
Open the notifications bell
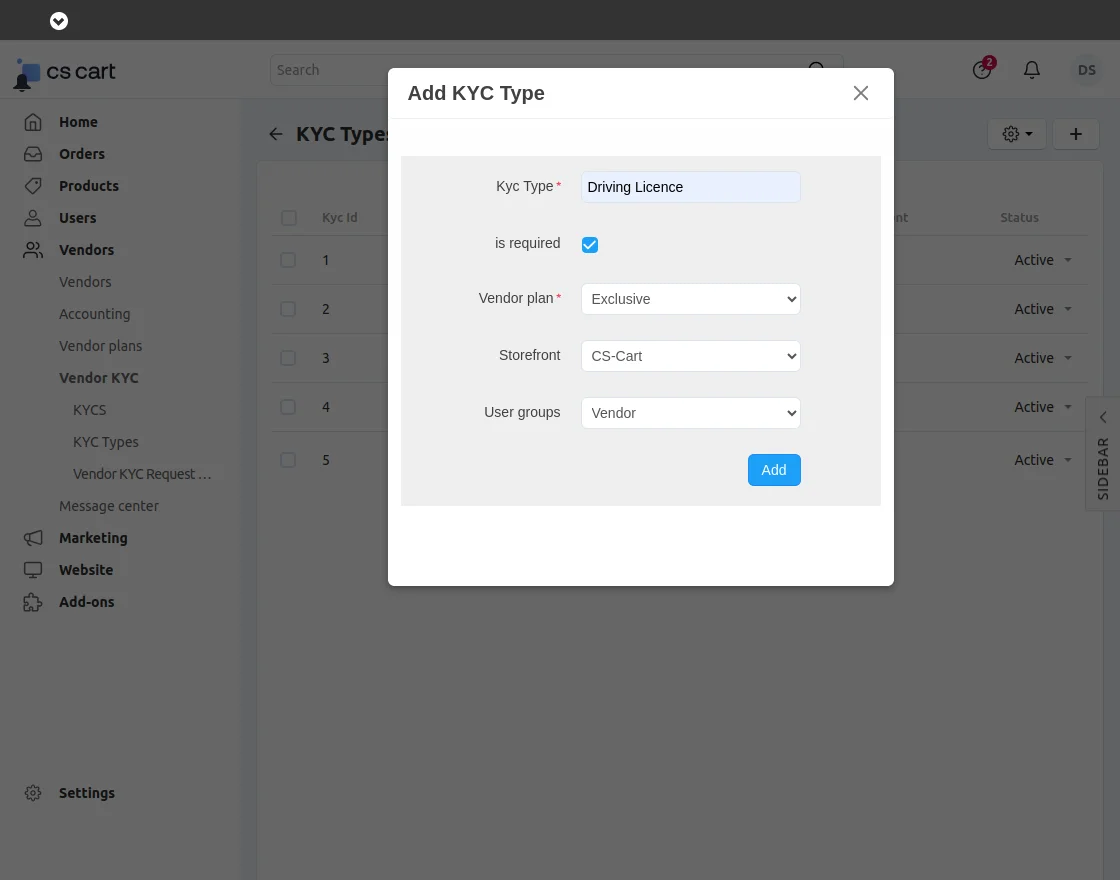(1031, 70)
